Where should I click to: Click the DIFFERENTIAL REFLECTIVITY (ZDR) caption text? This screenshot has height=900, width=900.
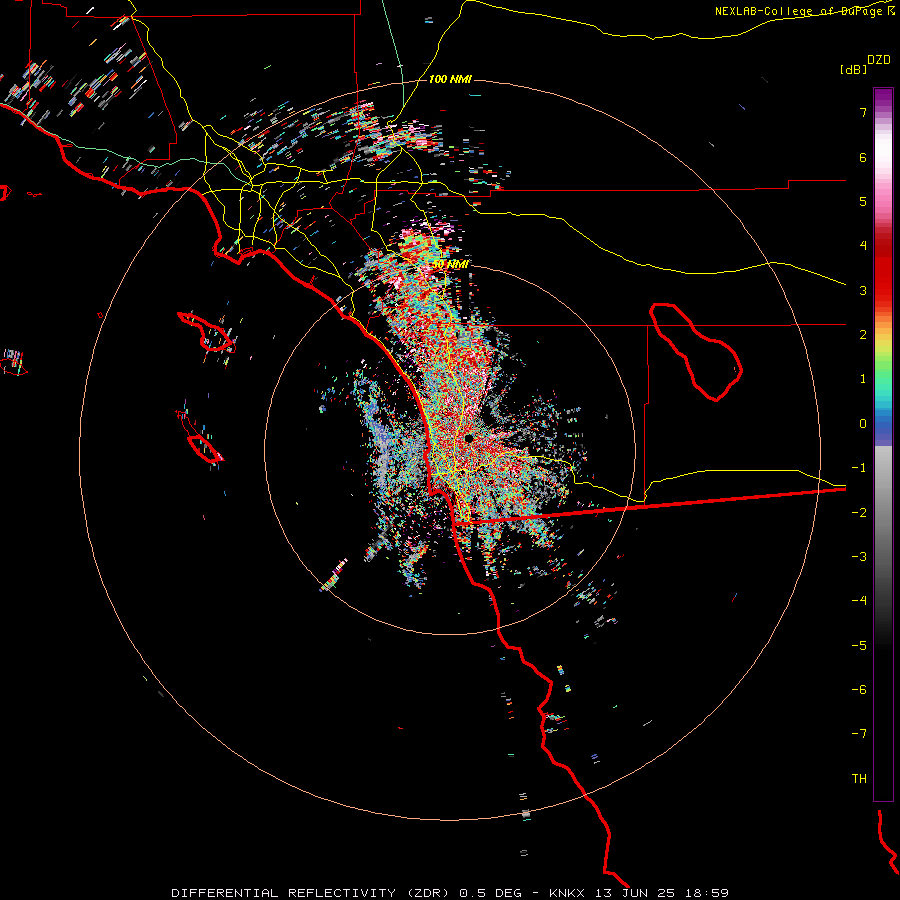[x=311, y=893]
